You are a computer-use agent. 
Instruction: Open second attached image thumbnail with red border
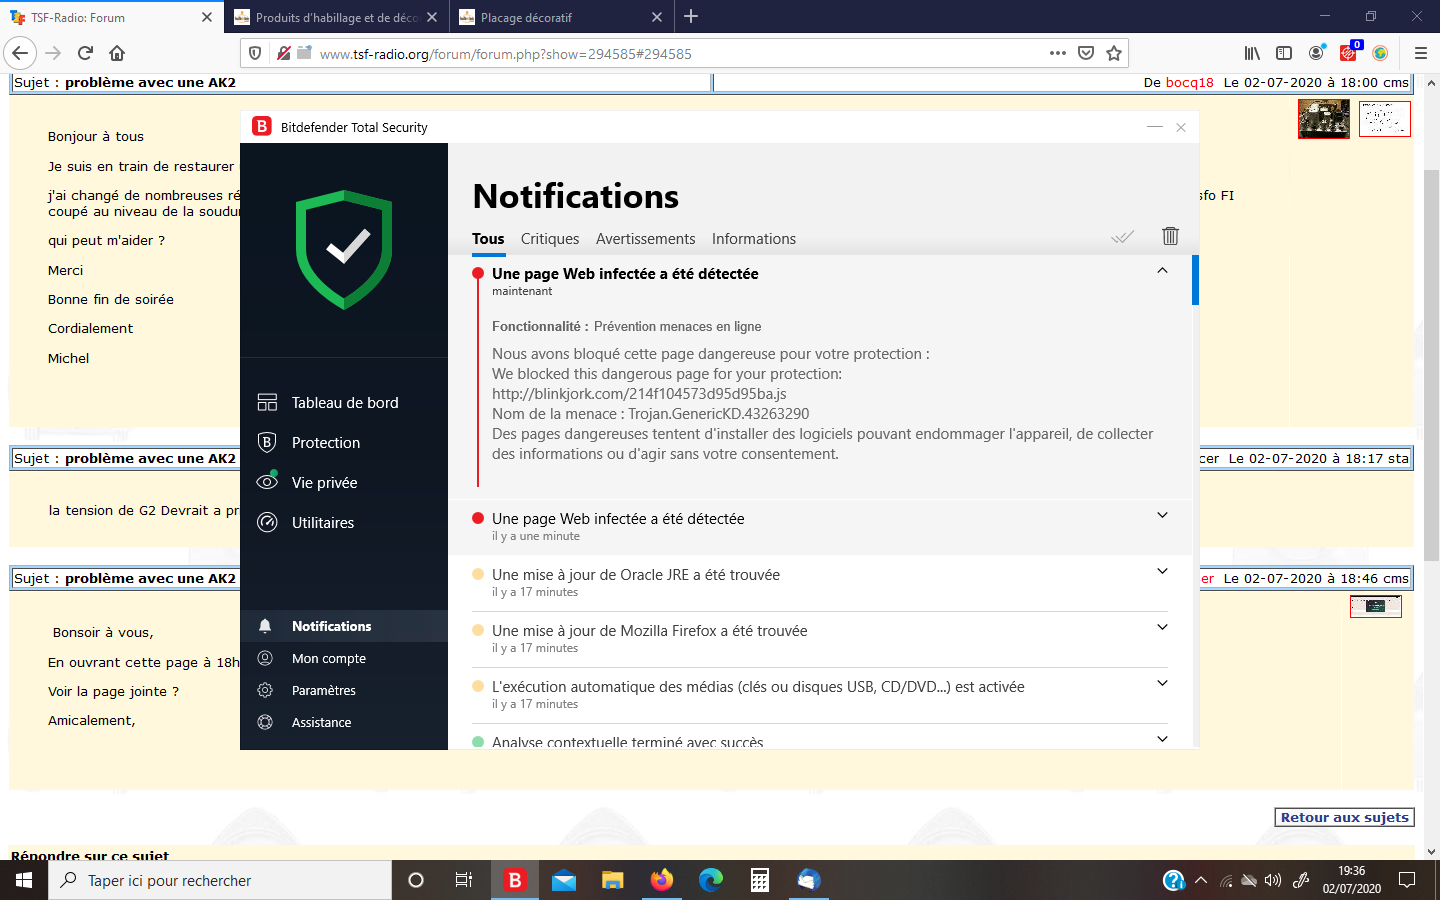tap(1385, 119)
